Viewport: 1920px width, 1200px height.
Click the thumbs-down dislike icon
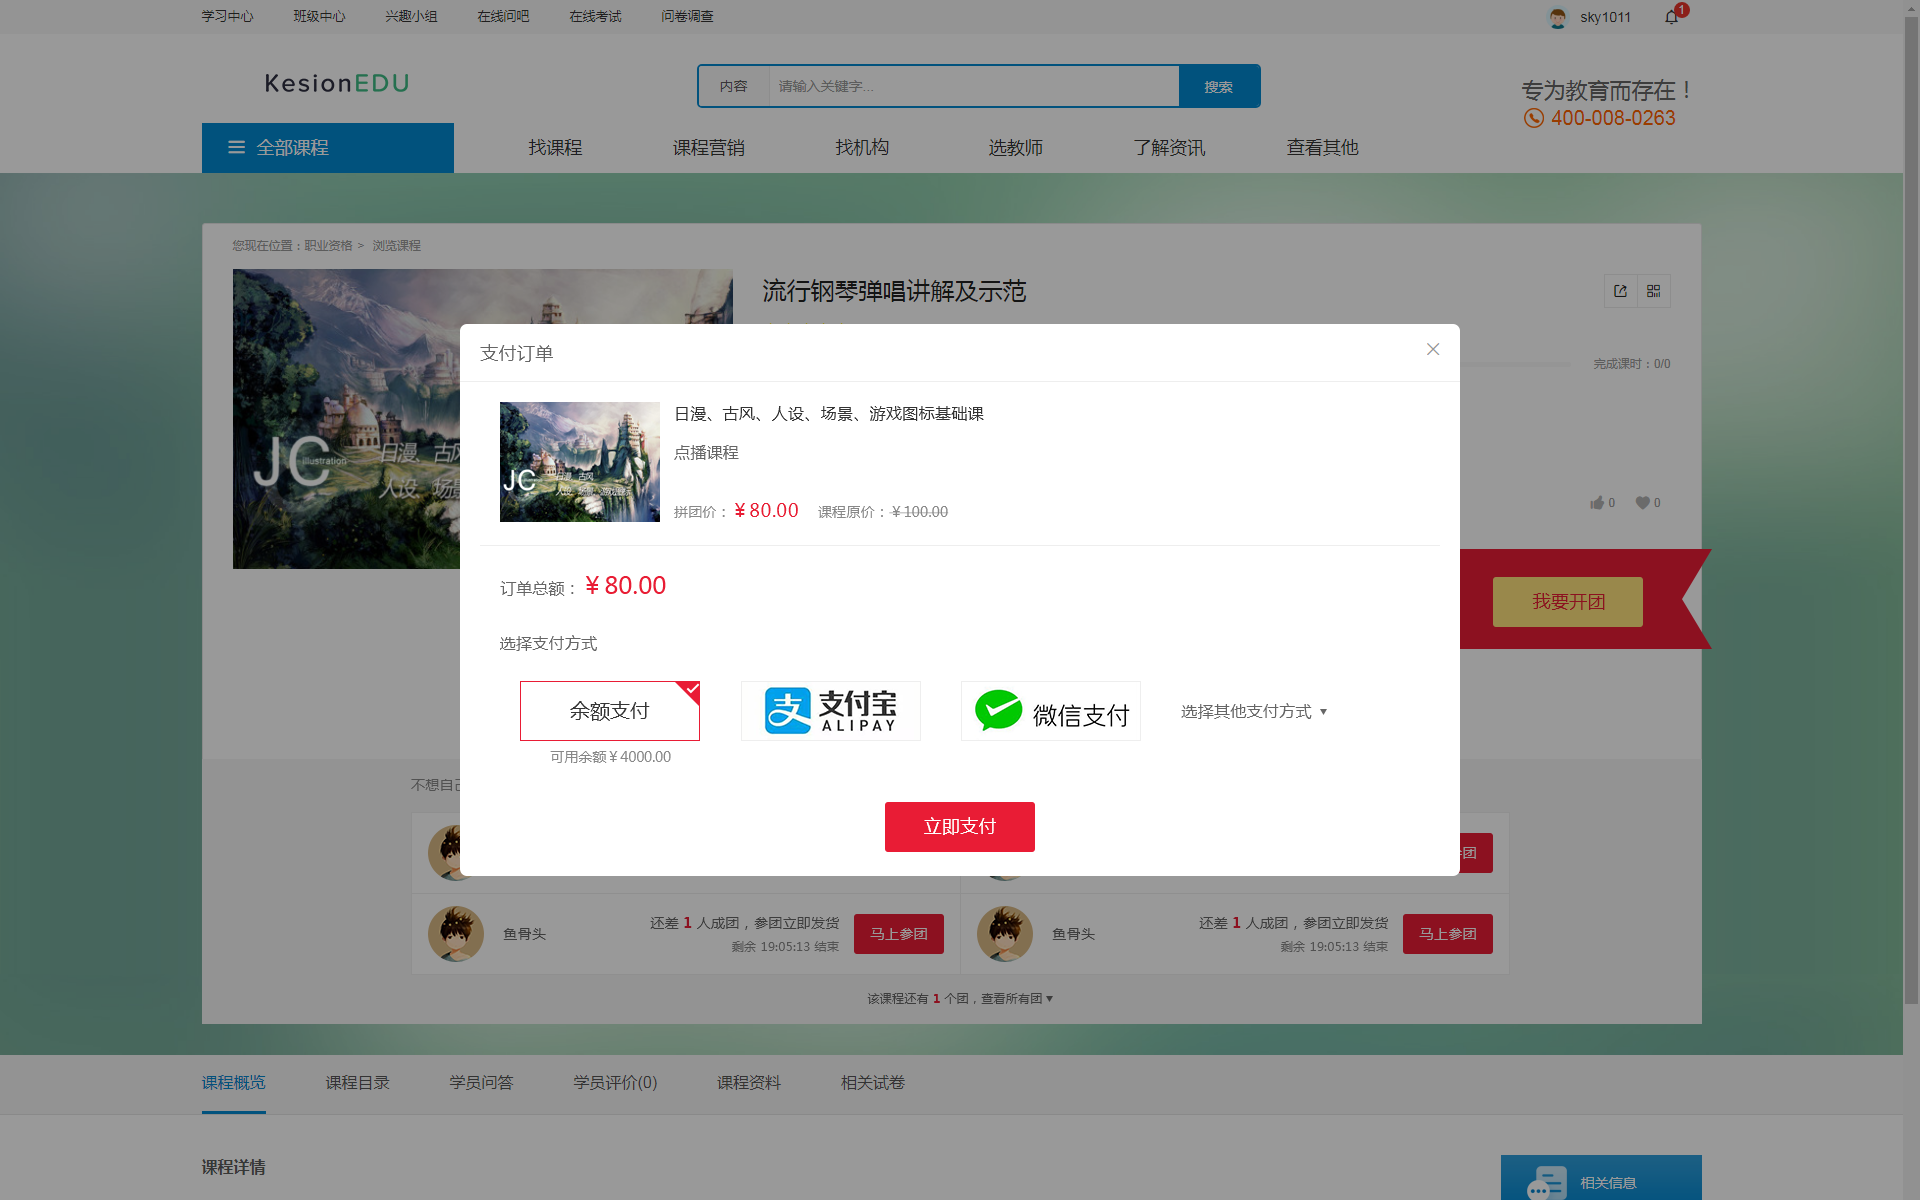point(1642,502)
